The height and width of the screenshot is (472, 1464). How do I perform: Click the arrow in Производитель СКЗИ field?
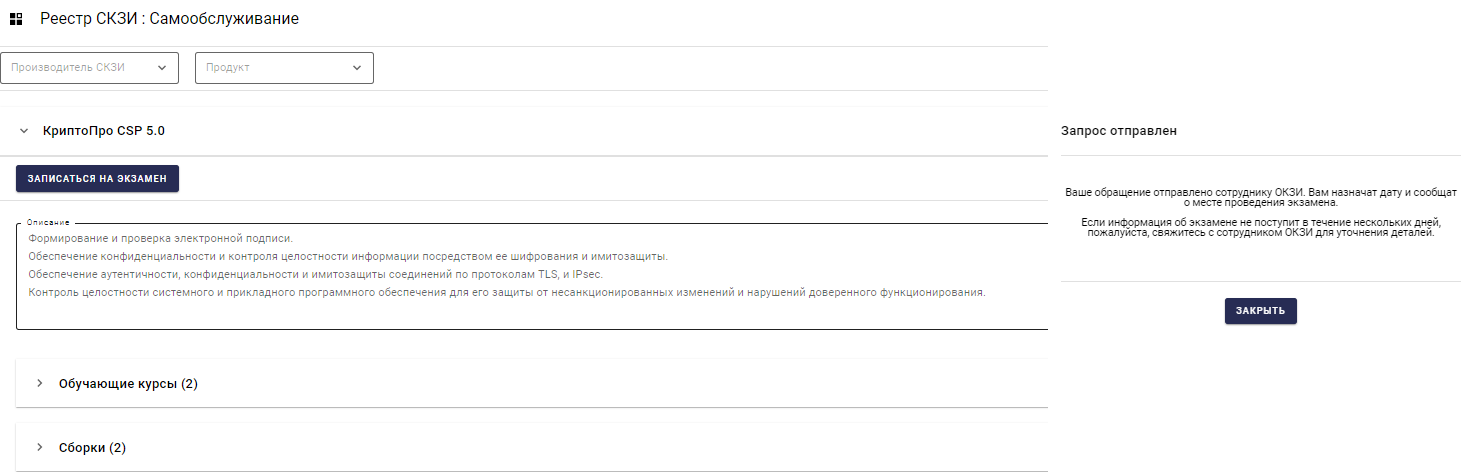tap(162, 68)
